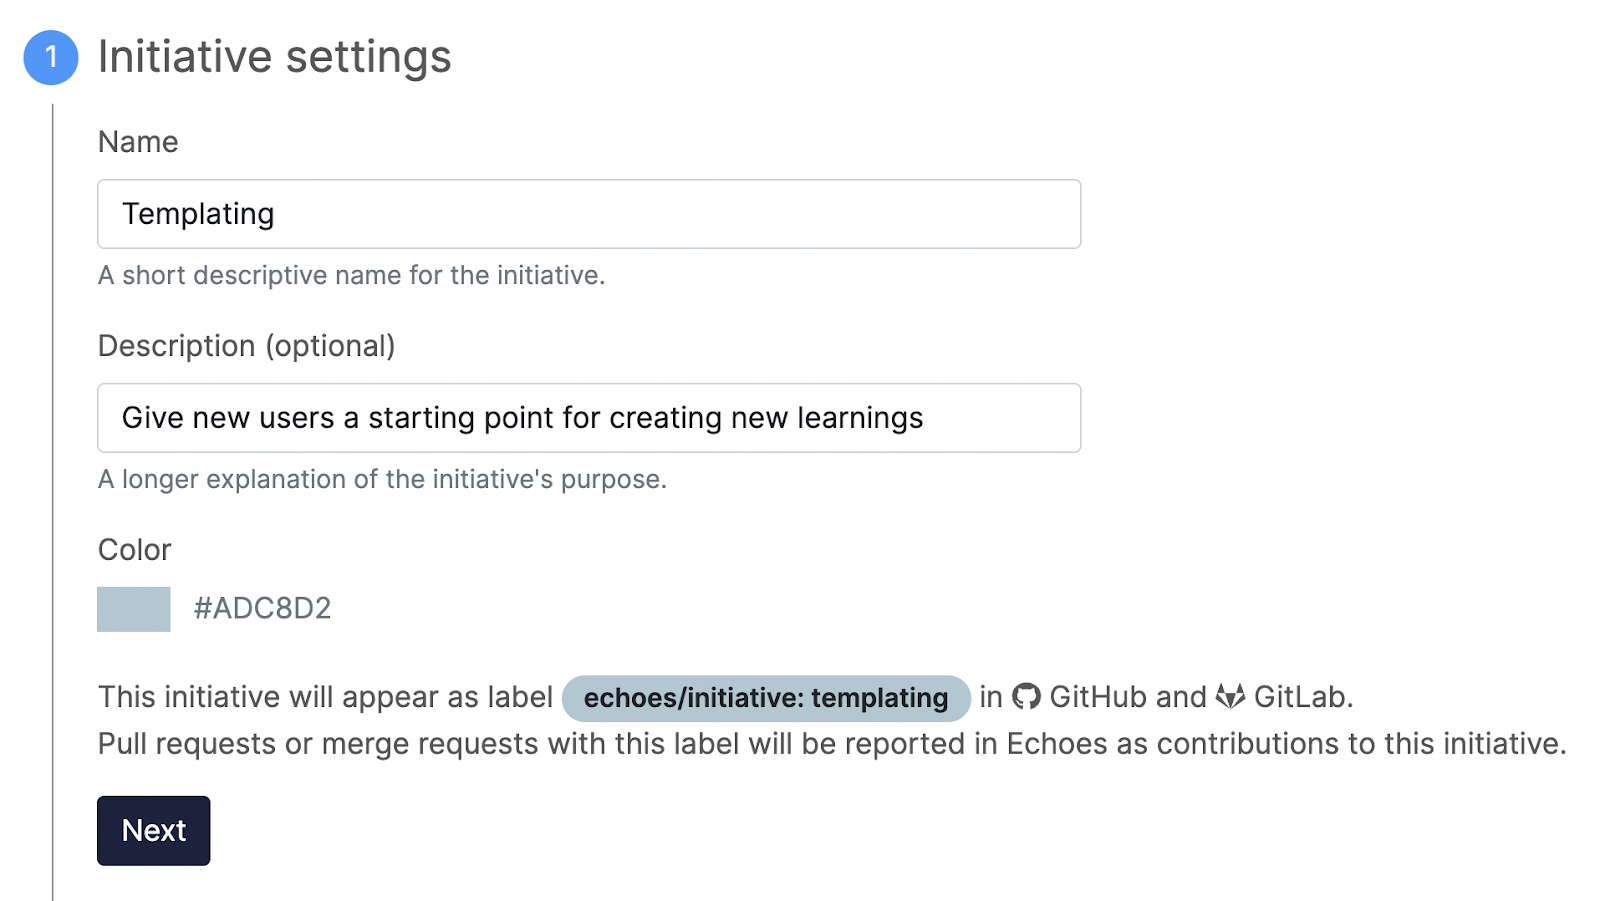The image size is (1600, 901).
Task: Click the blue step 1 circle
Action: [51, 57]
